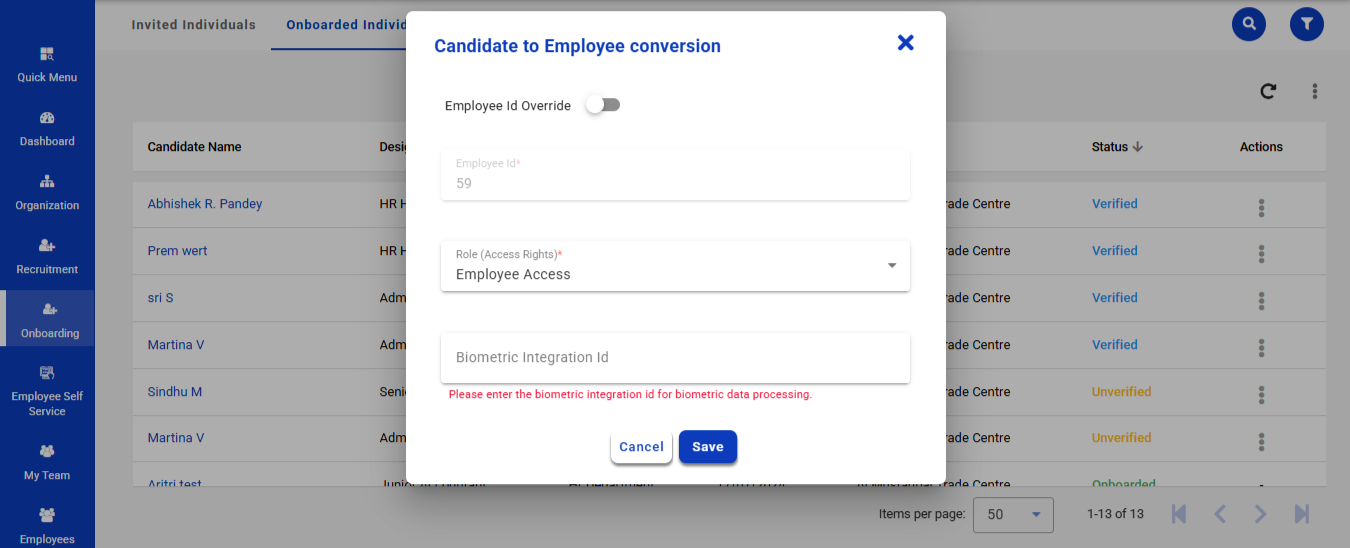Open Recruitment module in sidebar

click(x=47, y=256)
